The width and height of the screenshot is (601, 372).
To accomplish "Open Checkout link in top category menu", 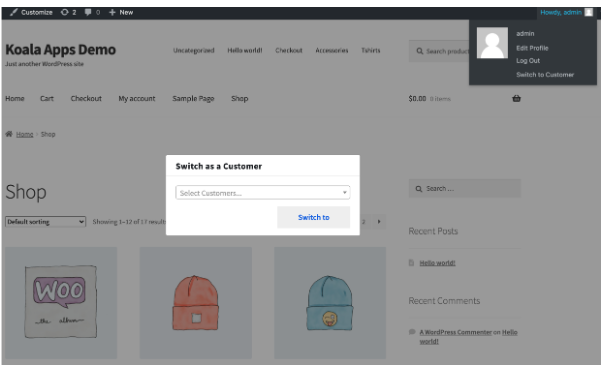I will pos(289,50).
